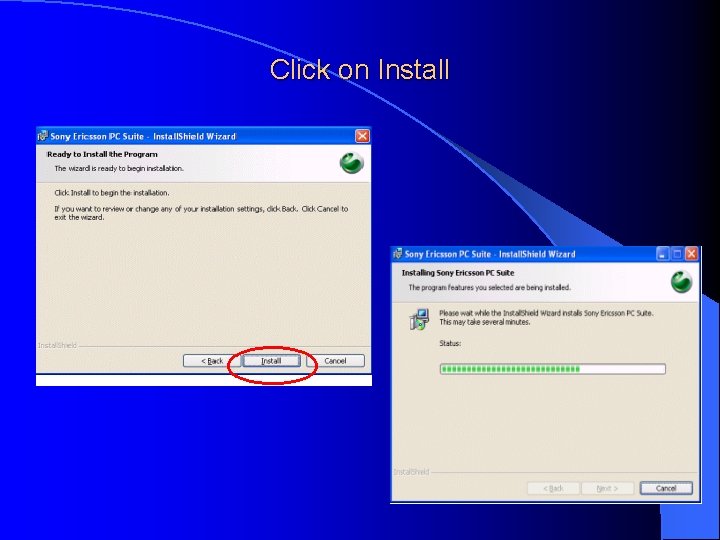Click the installer title bar icon of the Ready to Install window
The height and width of the screenshot is (540, 720).
pyautogui.click(x=43, y=136)
